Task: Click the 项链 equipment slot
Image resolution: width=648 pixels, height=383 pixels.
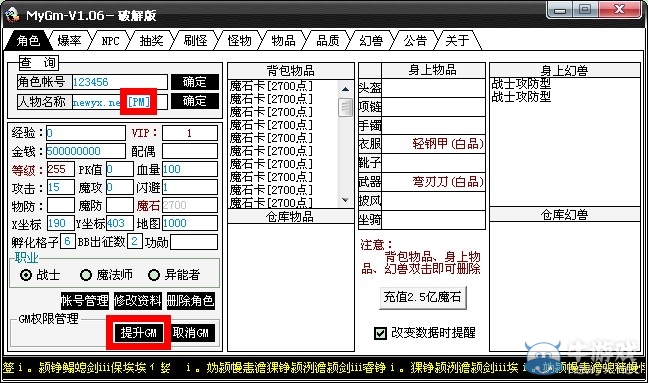Action: pos(433,107)
